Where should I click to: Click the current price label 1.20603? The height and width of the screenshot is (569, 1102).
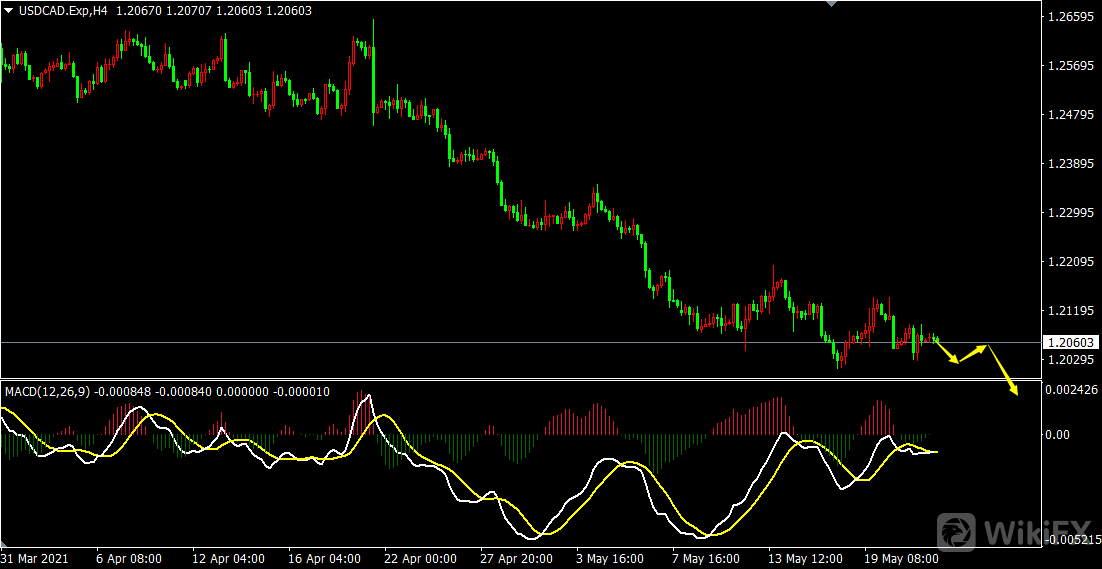pyautogui.click(x=1070, y=342)
